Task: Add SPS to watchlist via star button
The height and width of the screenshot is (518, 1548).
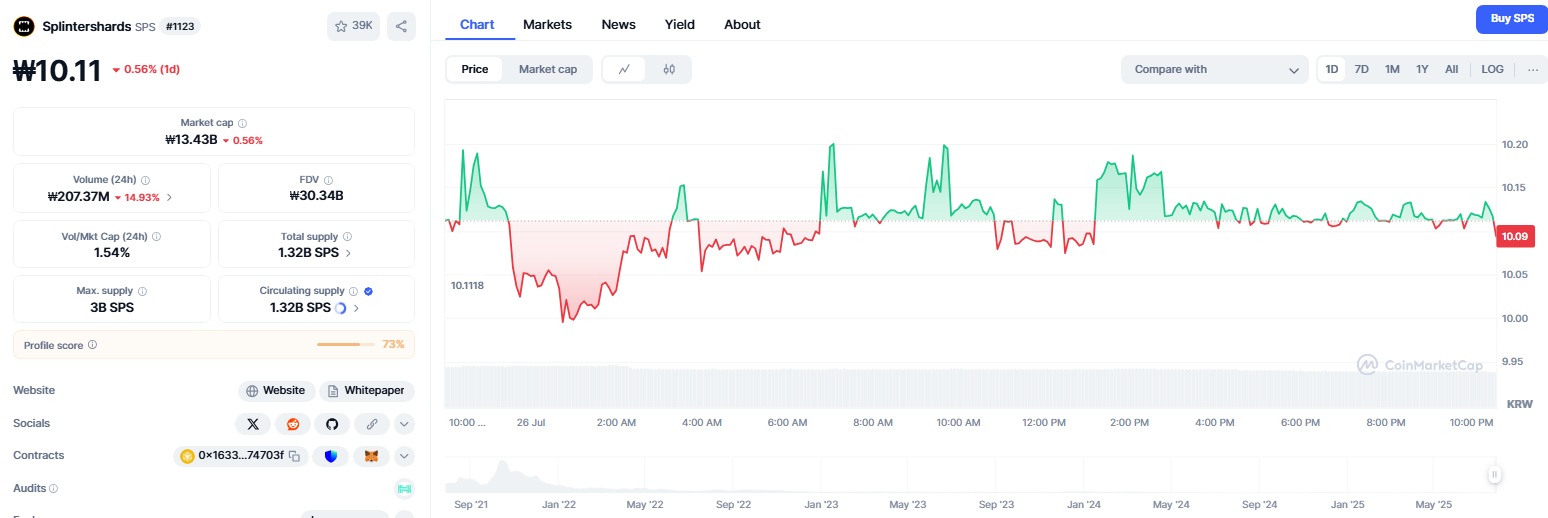Action: [353, 26]
